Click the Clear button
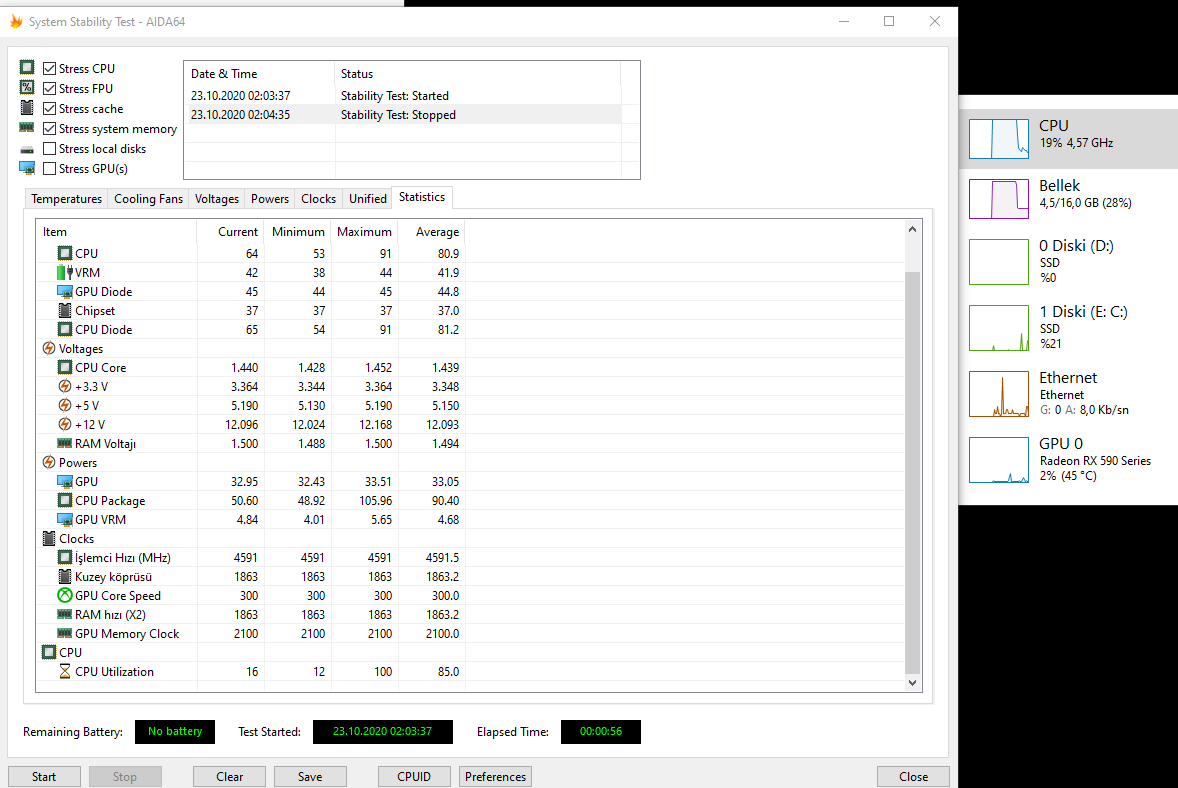Viewport: 1178px width, 788px height. 229,777
